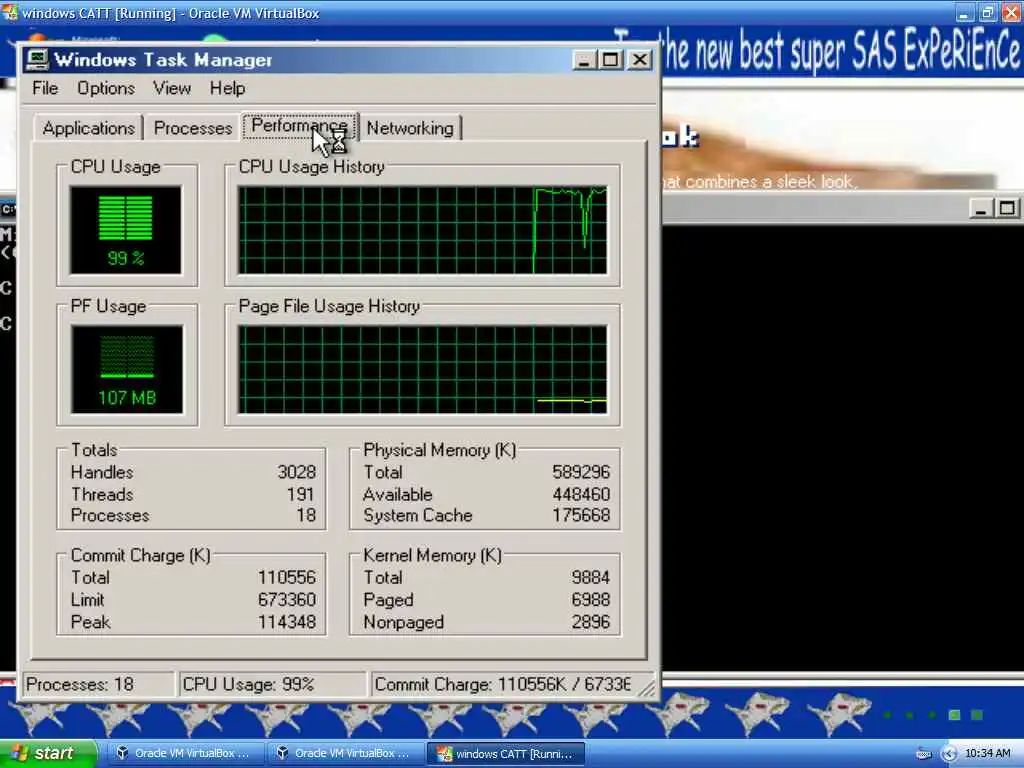
Task: Click the system tray clock 10:34 AM
Action: click(x=987, y=753)
